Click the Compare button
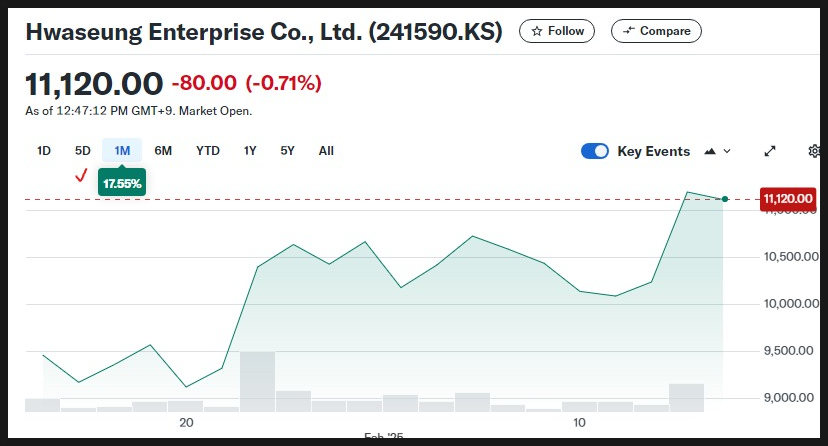 tap(656, 31)
